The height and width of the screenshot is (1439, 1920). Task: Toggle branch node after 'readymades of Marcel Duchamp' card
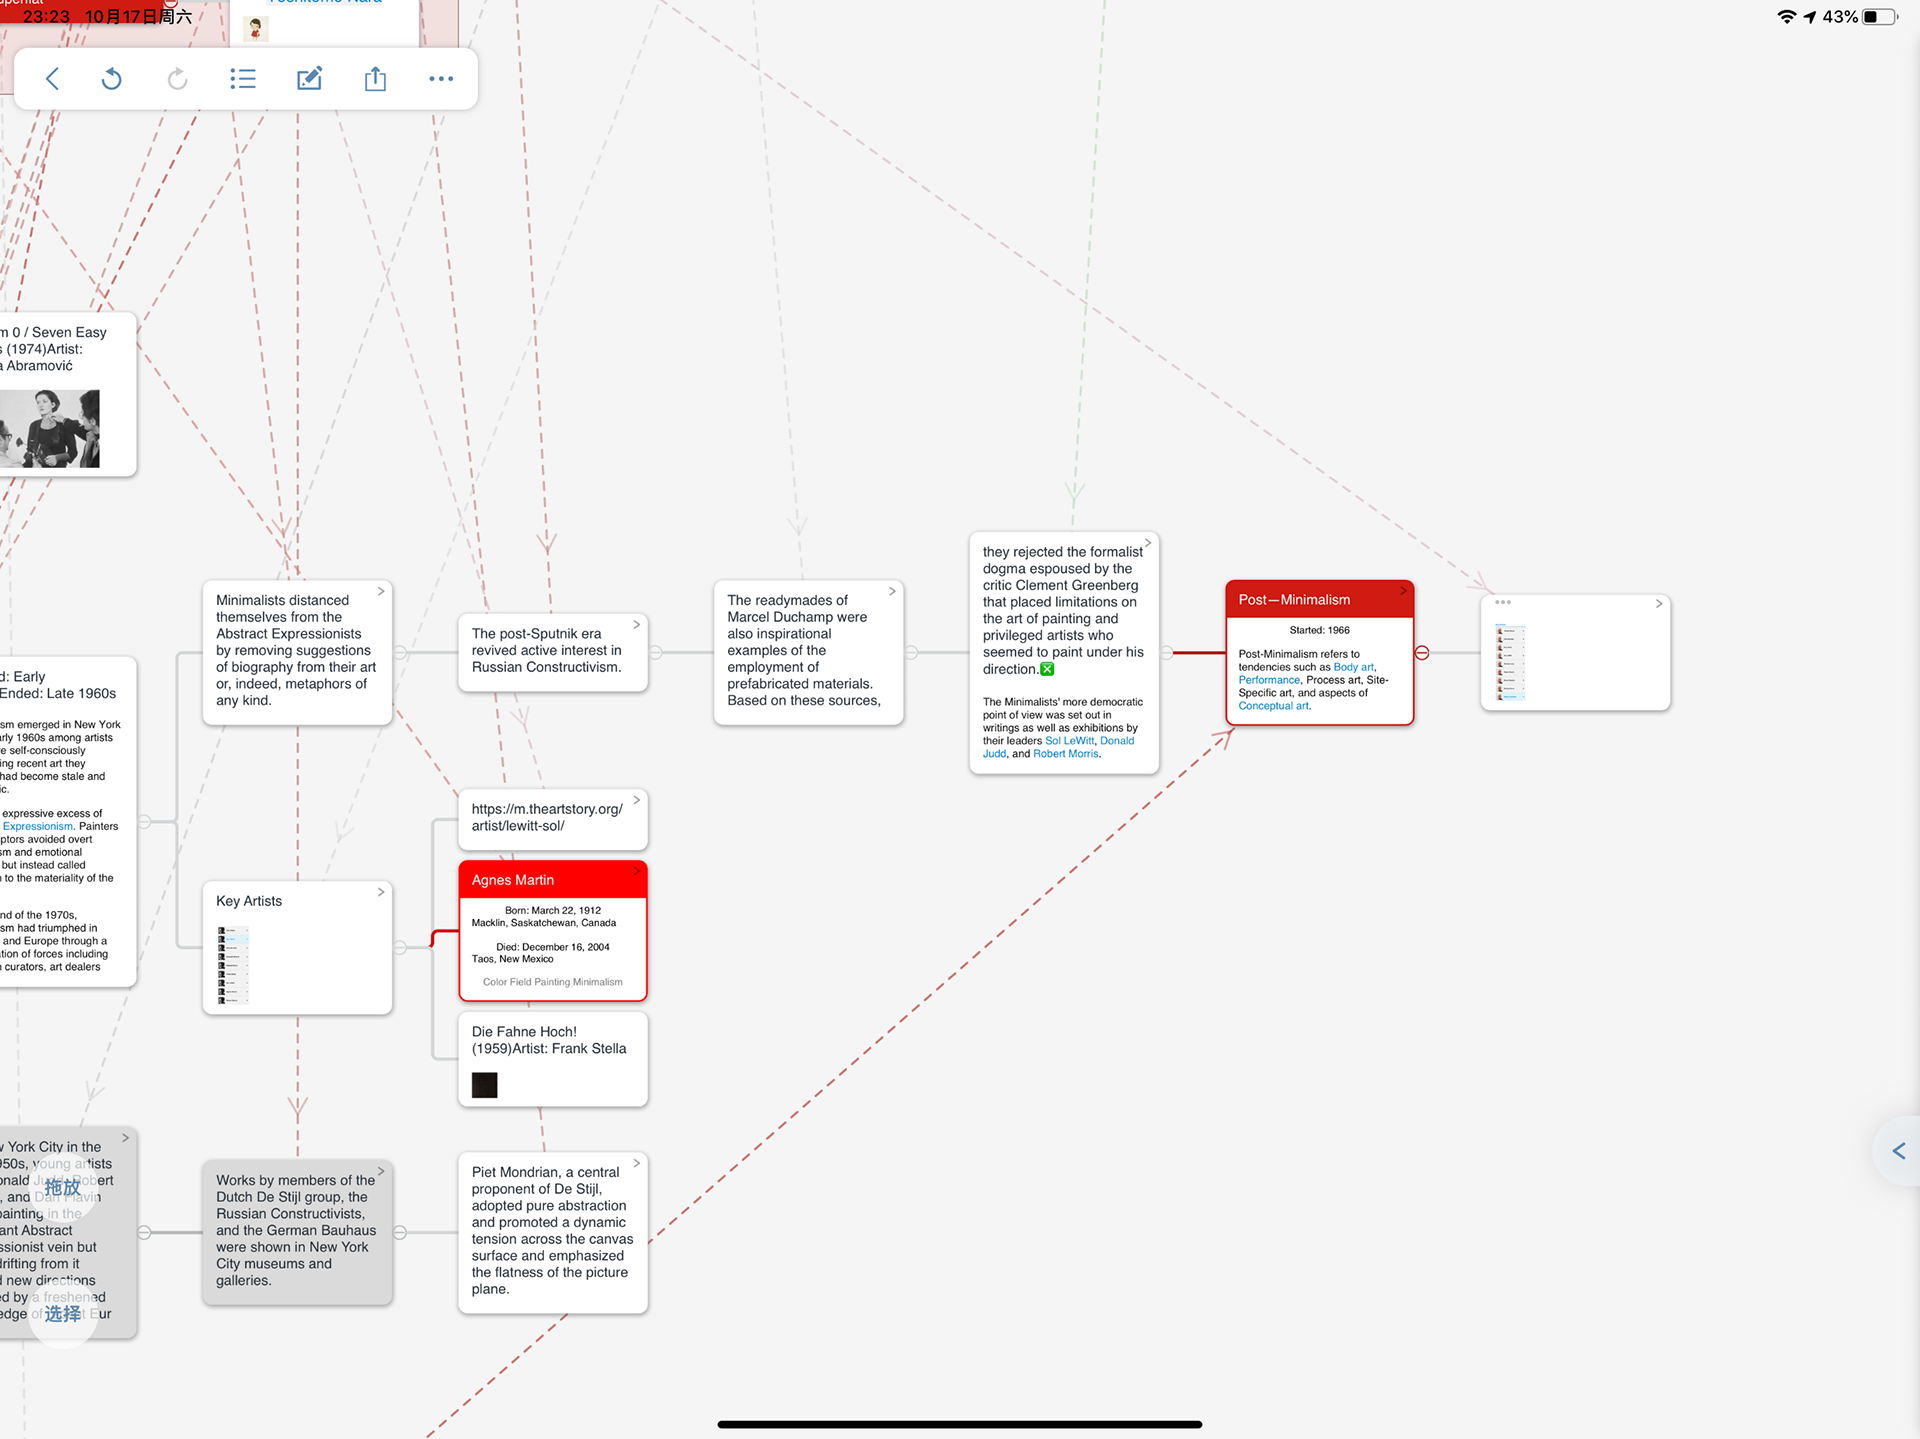tap(912, 653)
